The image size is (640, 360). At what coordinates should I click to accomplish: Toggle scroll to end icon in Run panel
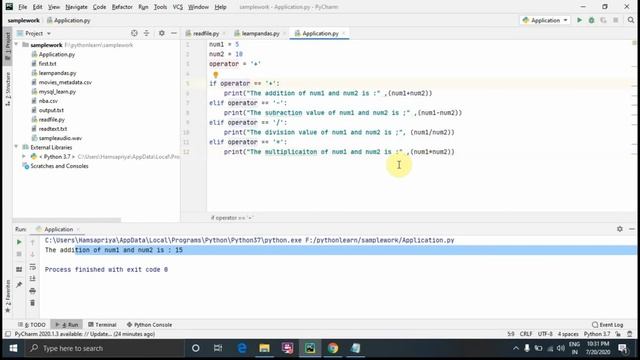[x=33, y=279]
